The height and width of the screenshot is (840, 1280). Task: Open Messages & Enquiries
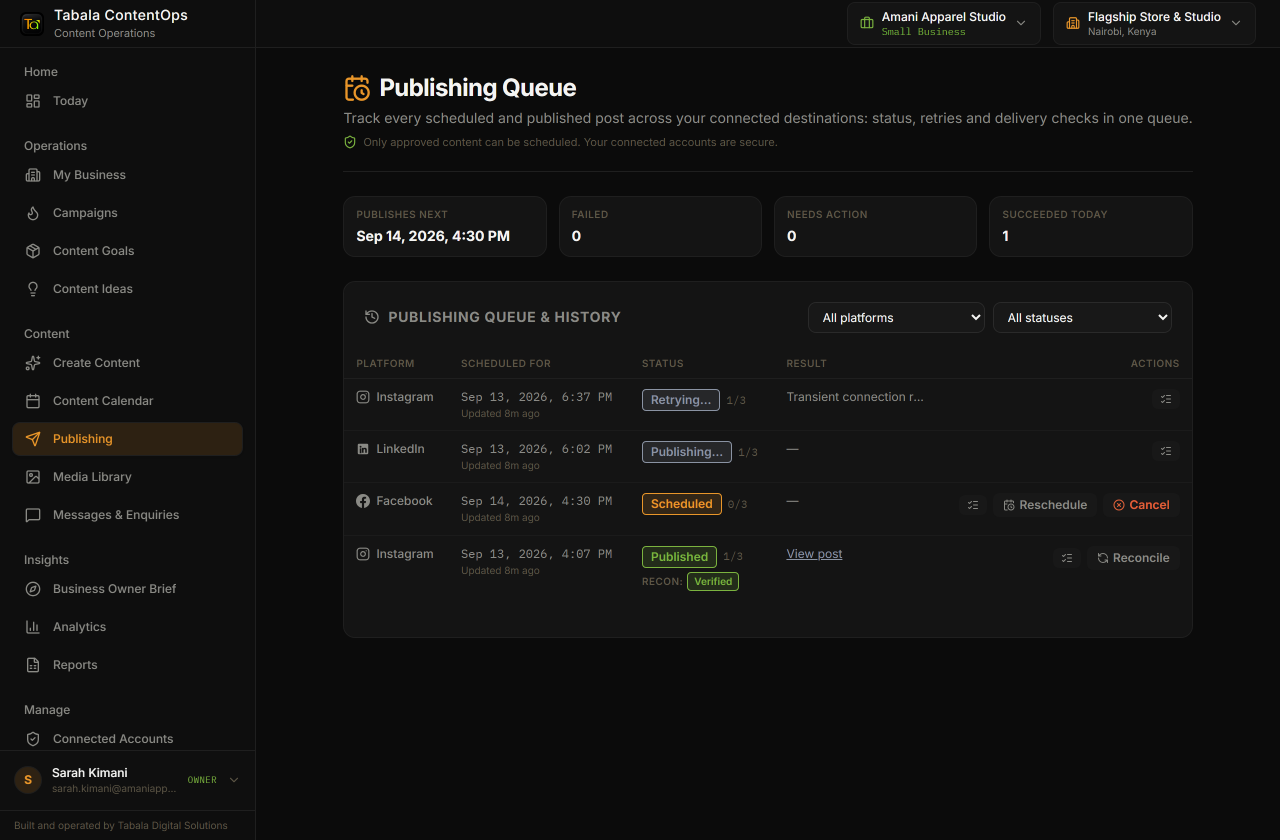pyautogui.click(x=127, y=515)
